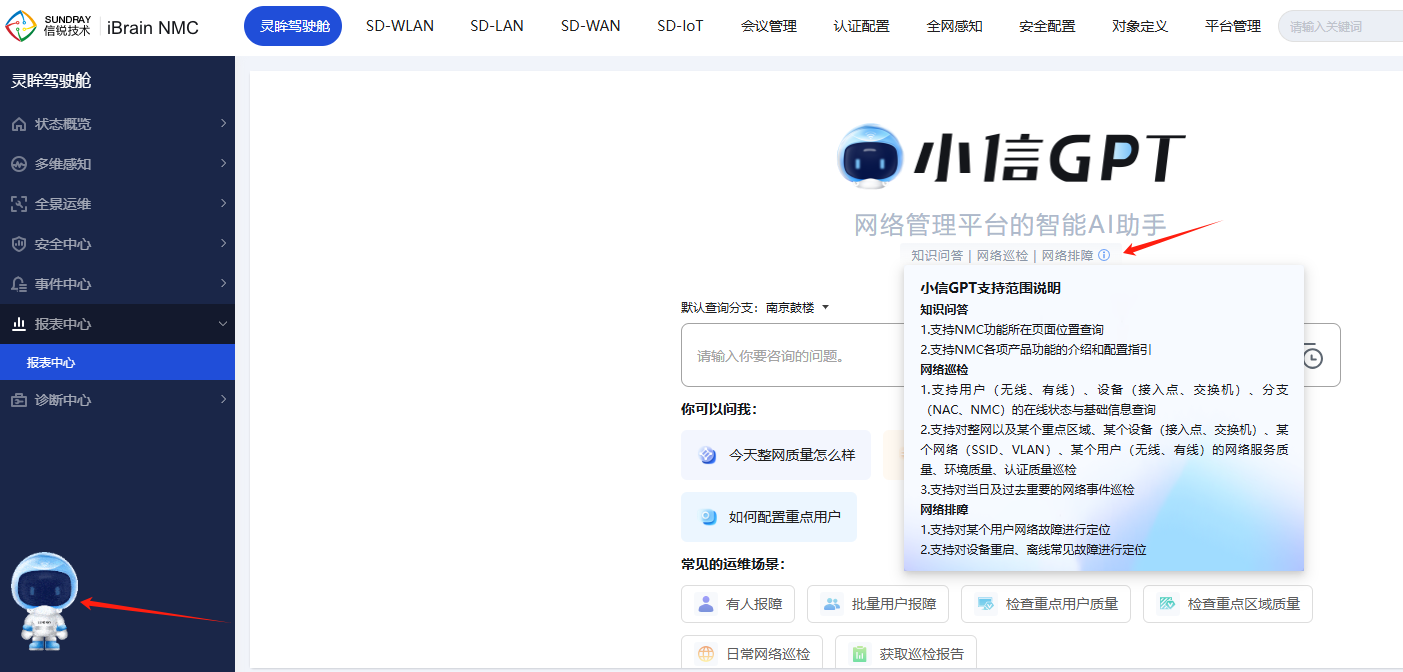The width and height of the screenshot is (1403, 672).
Task: Focus the top keyword search box
Action: [1340, 26]
